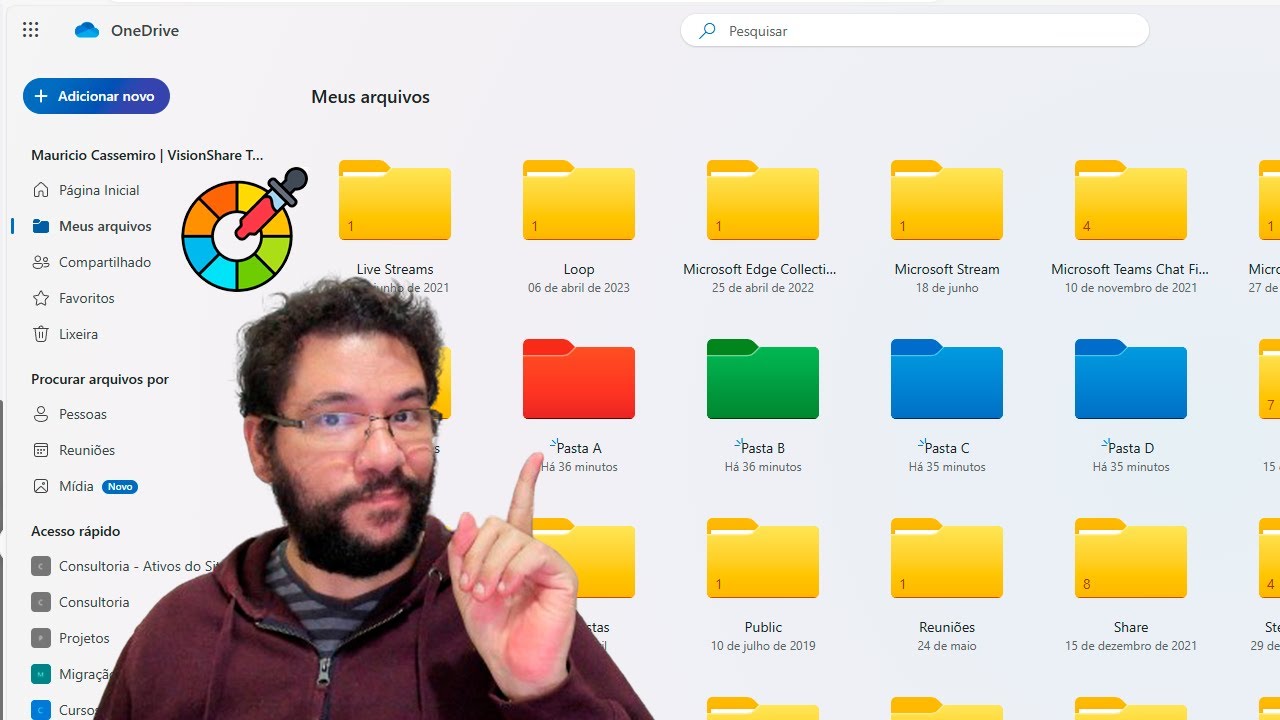This screenshot has width=1280, height=720.
Task: Focus the Pesquisar search field
Action: pos(915,31)
